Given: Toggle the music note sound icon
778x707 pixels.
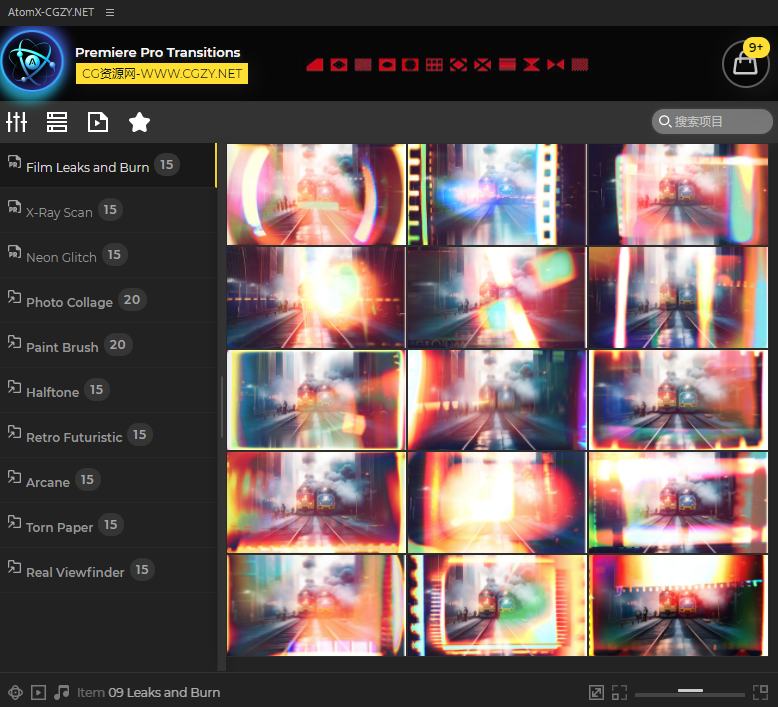Looking at the screenshot, I should click(x=62, y=692).
